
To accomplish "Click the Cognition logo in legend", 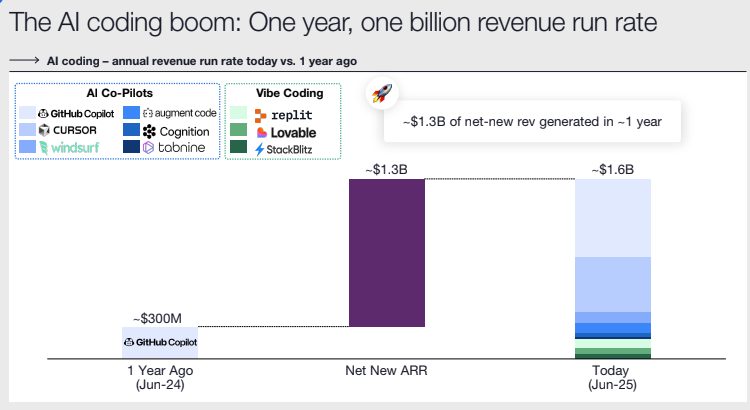I will point(176,131).
